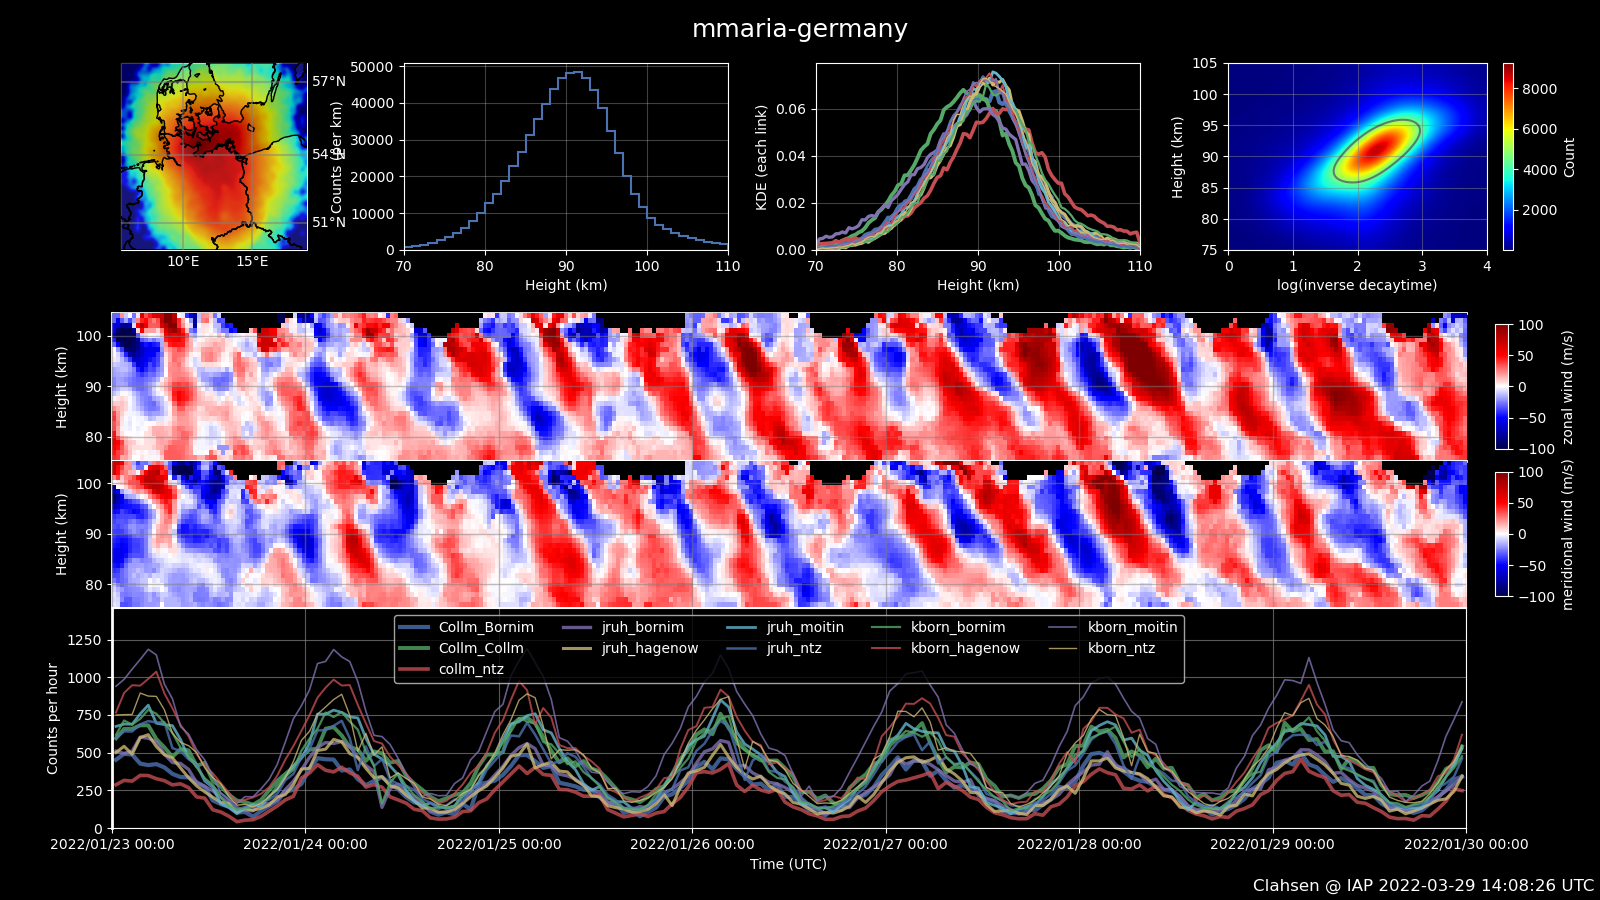This screenshot has height=900, width=1600.
Task: Click the 2022/01/30 00:00 time tick label
Action: point(1466,845)
